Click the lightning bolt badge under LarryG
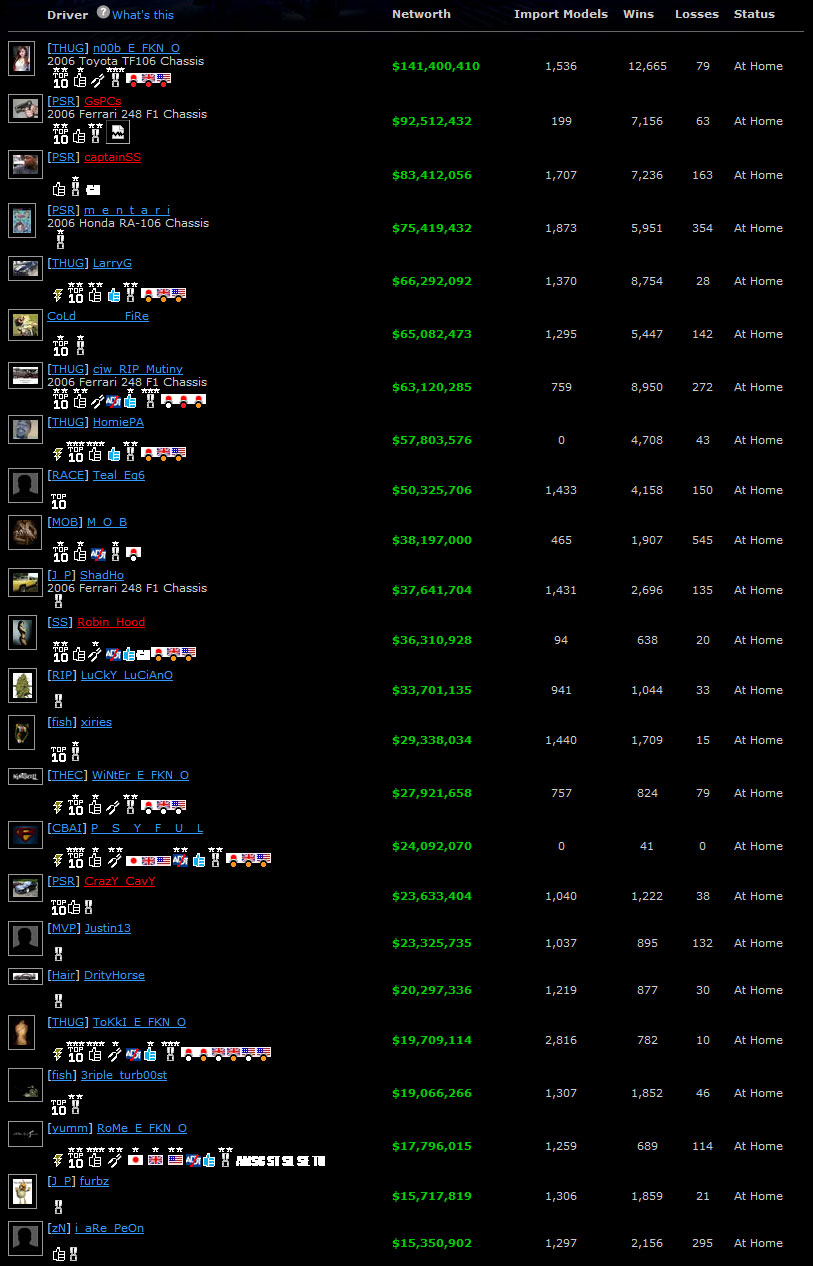 coord(58,294)
